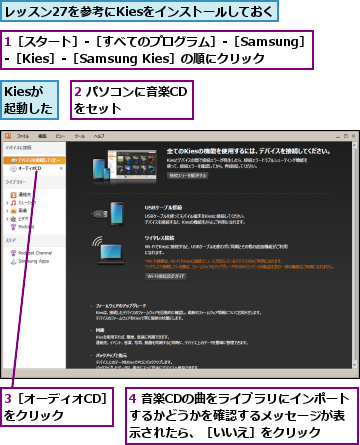Image resolution: width=360 pixels, height=445 pixels.
Task: Open the 編集 menu
Action: click(x=42, y=136)
